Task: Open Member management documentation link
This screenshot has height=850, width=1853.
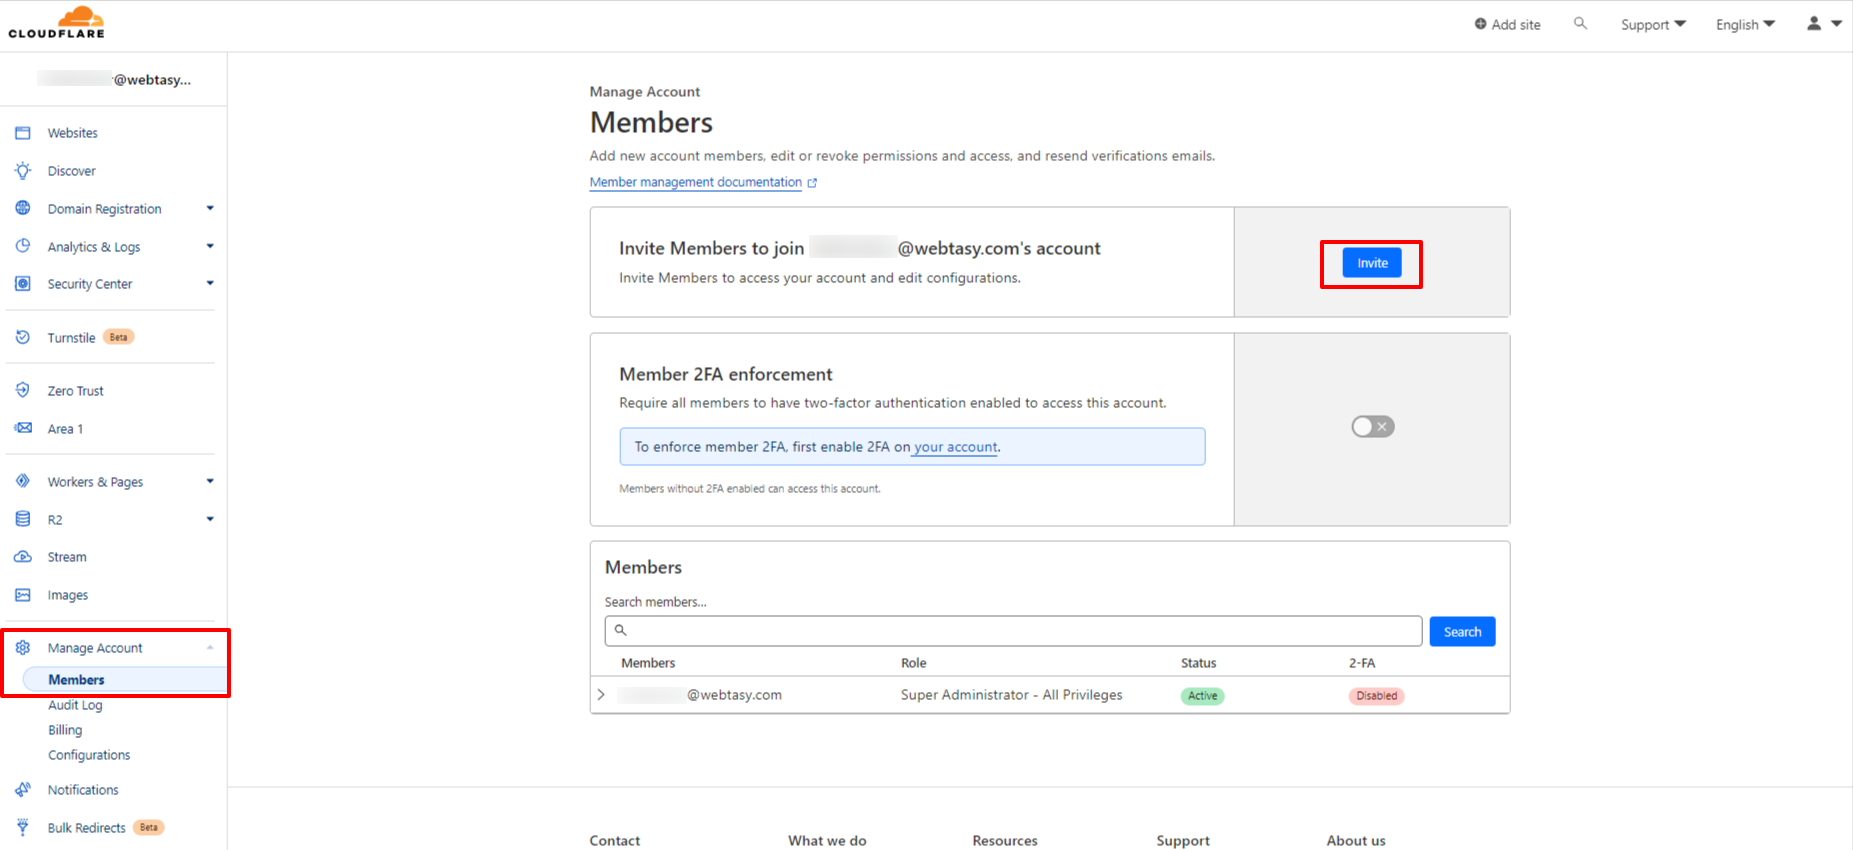Action: pyautogui.click(x=696, y=182)
